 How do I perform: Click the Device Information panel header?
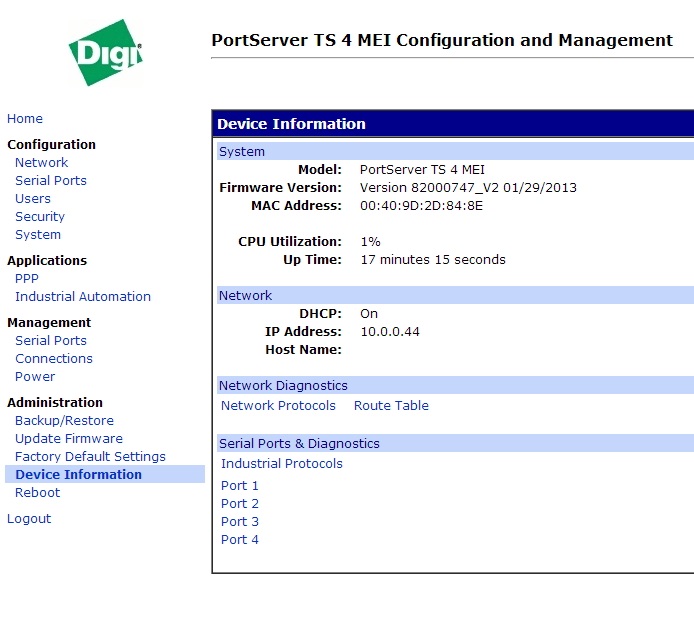(453, 124)
